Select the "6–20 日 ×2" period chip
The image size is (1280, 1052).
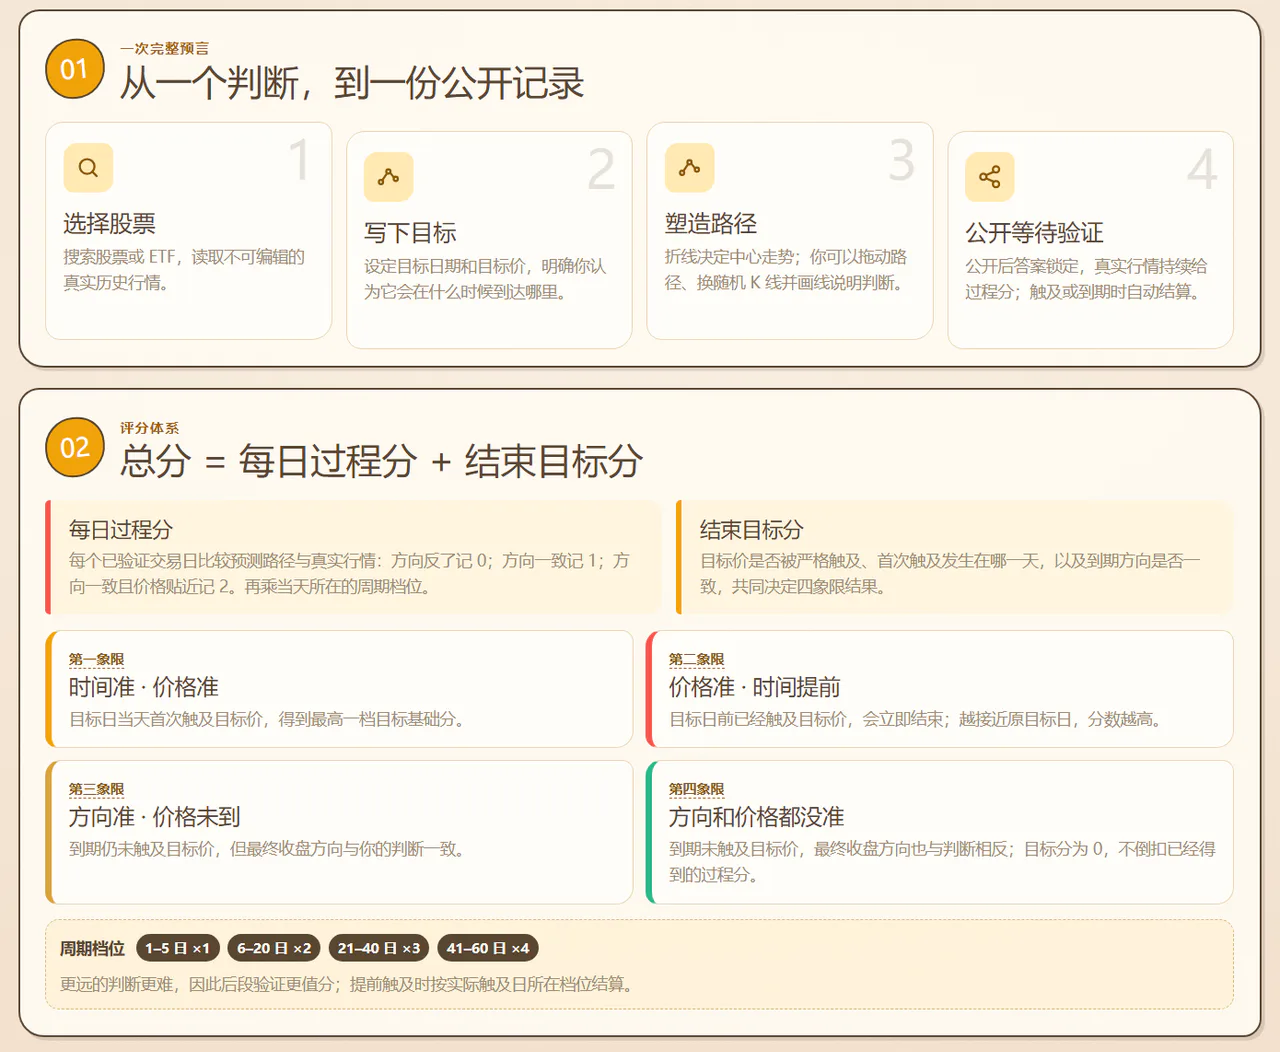(274, 948)
